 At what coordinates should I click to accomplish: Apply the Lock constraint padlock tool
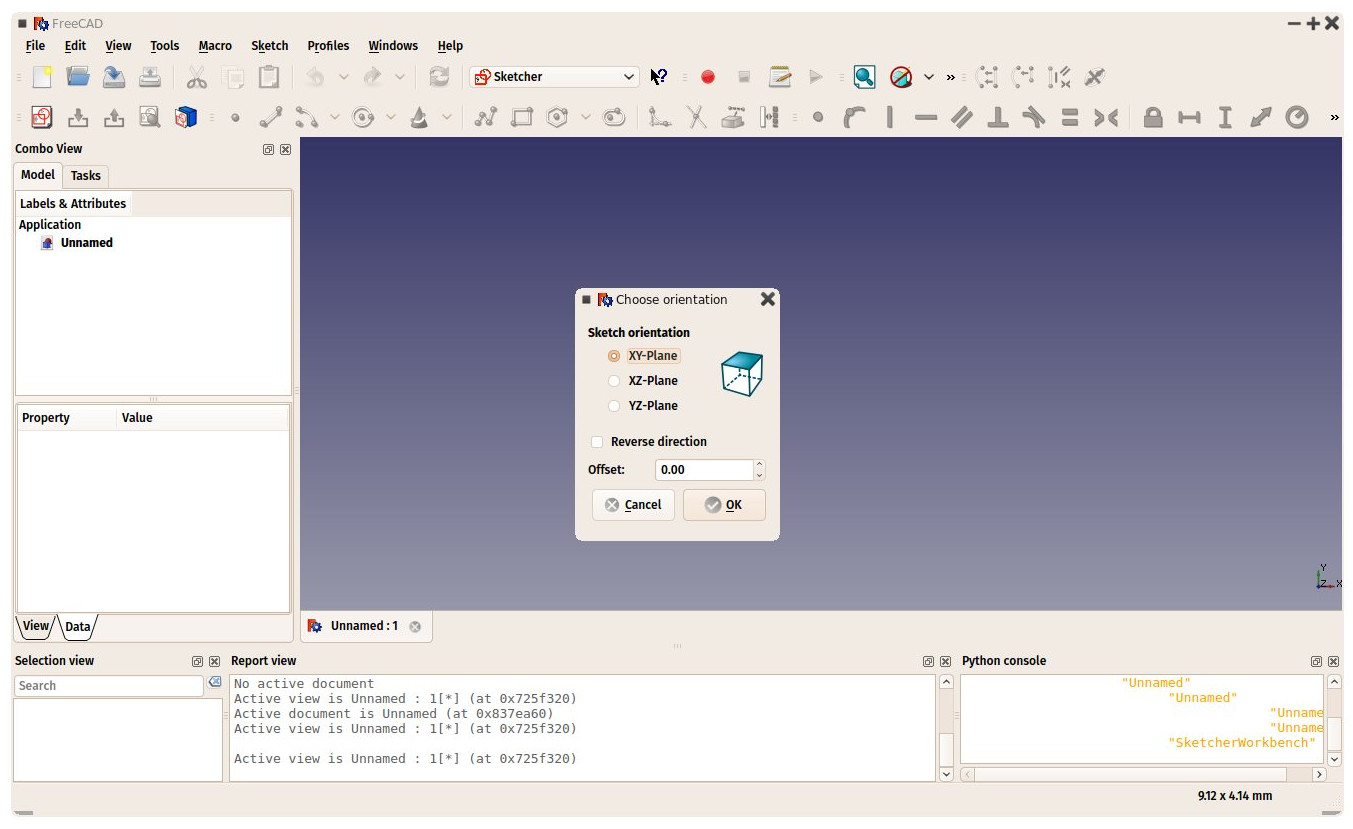click(x=1153, y=117)
